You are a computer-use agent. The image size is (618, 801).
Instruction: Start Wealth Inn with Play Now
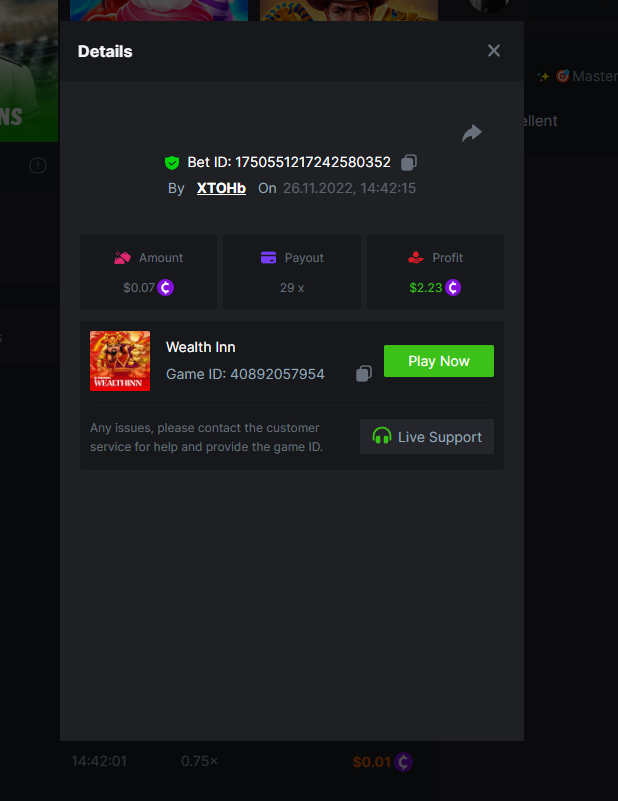(x=439, y=361)
